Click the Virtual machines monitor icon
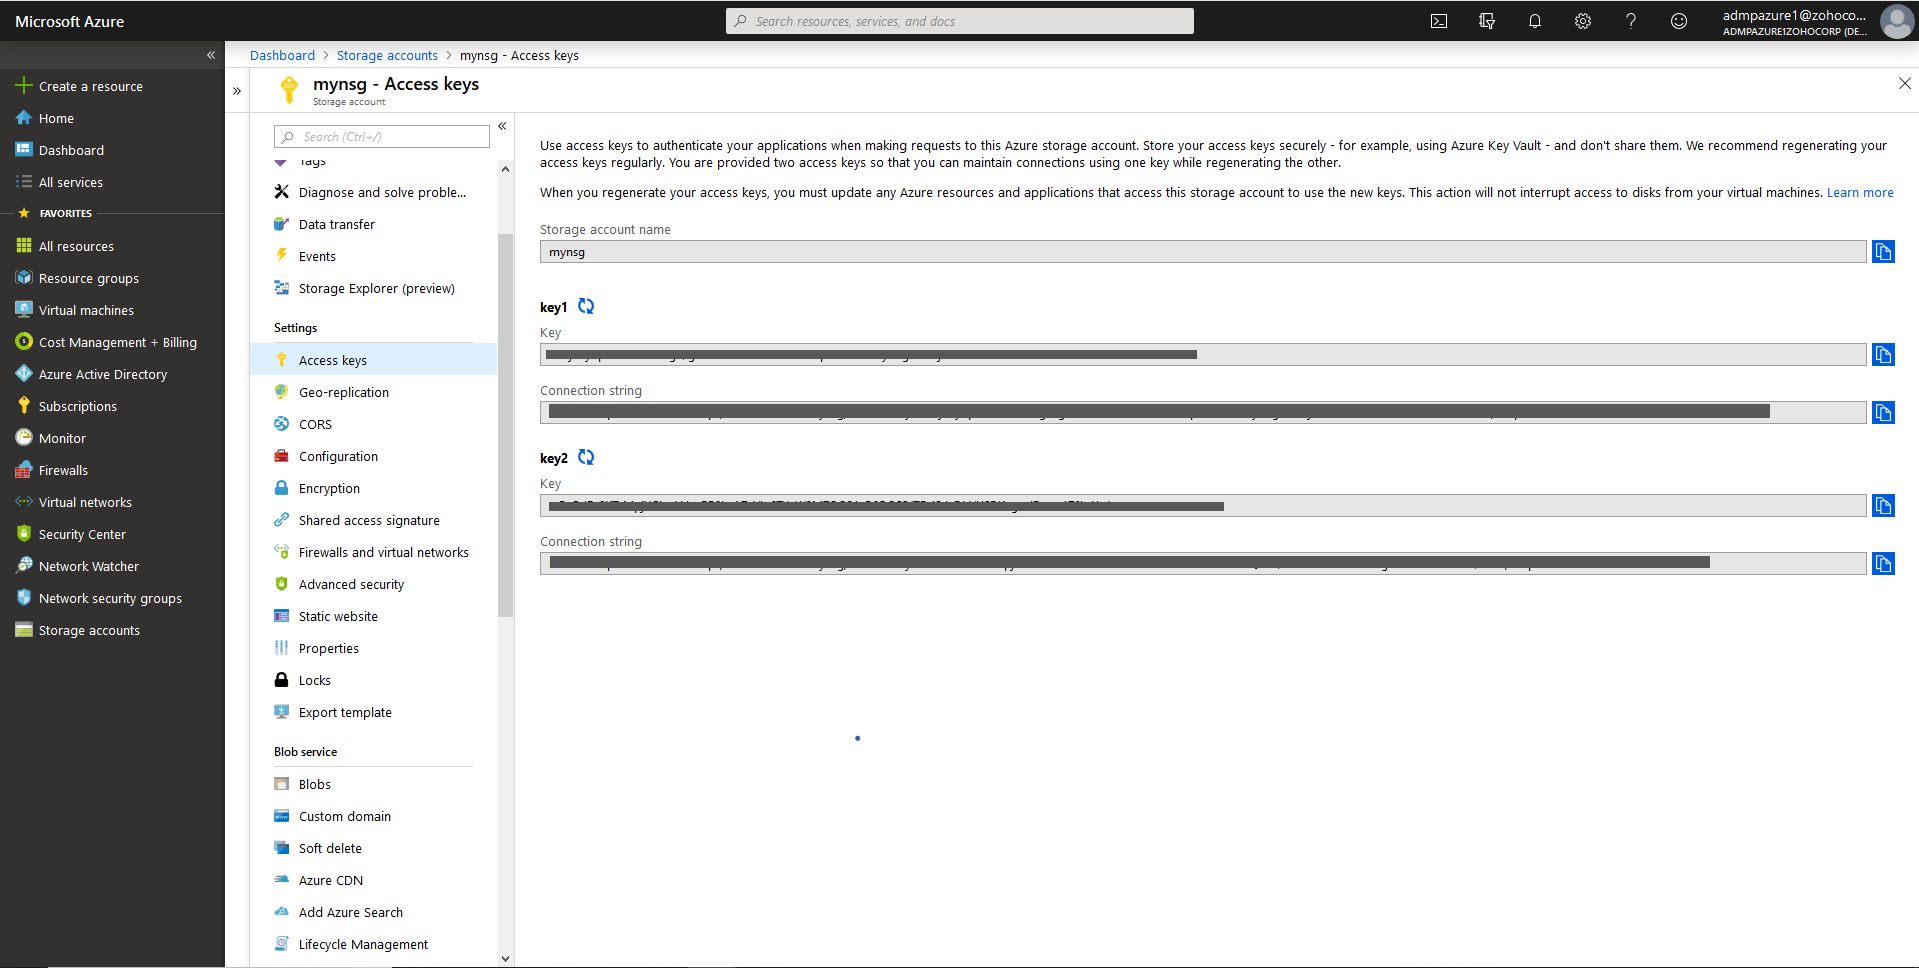The height and width of the screenshot is (968, 1919). pos(24,310)
